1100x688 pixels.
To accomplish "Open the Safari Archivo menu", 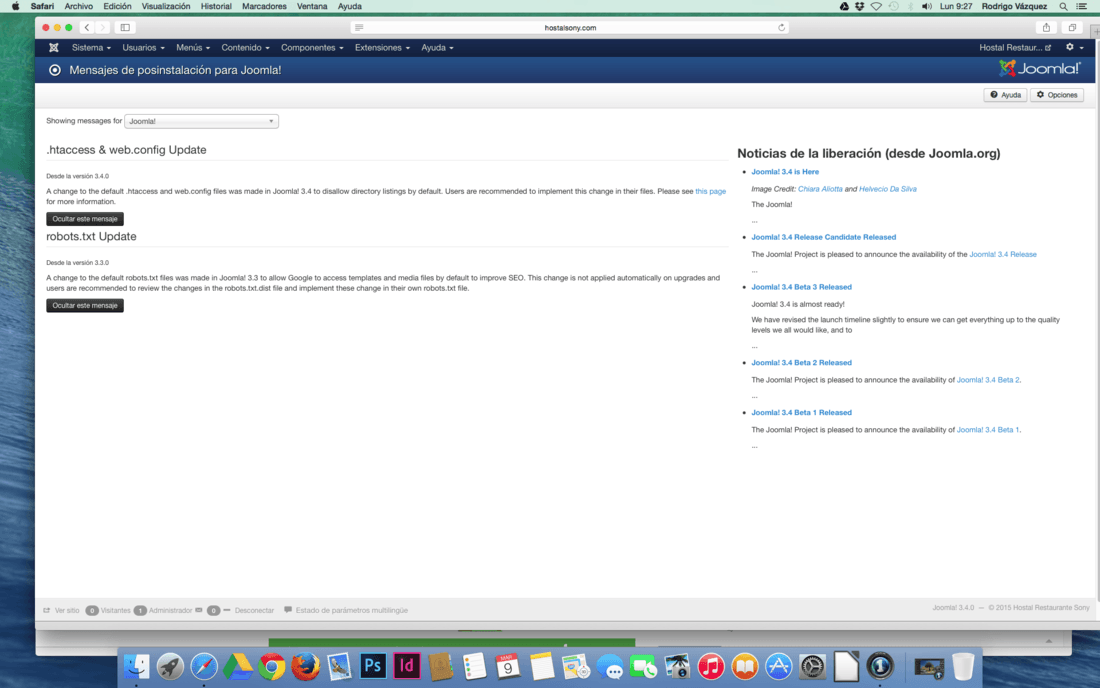I will (x=79, y=6).
